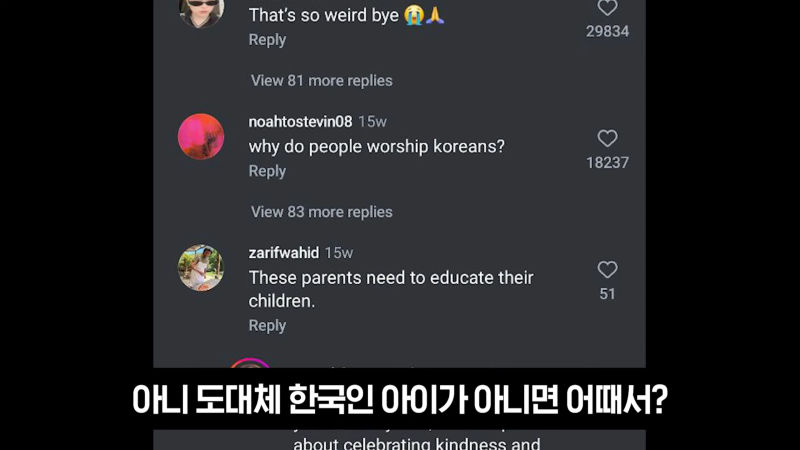Screen dimensions: 800x450
Task: Expand View 81 more replies
Action: (x=321, y=81)
